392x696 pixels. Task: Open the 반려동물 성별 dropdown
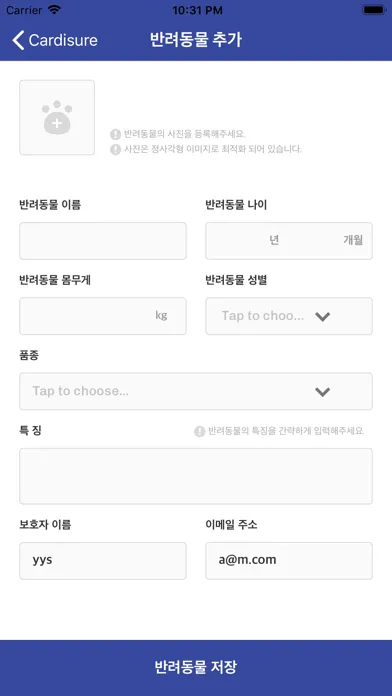click(289, 316)
